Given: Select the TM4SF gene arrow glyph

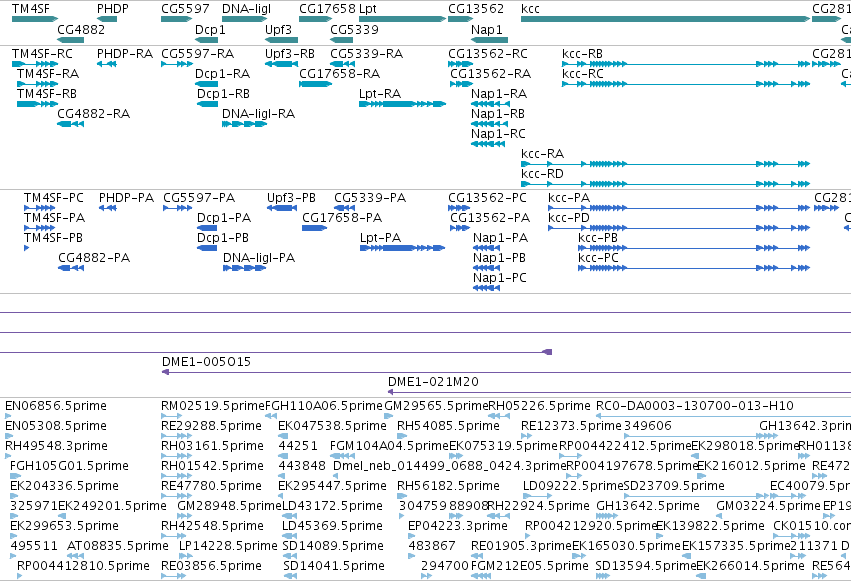Looking at the screenshot, I should [35, 19].
